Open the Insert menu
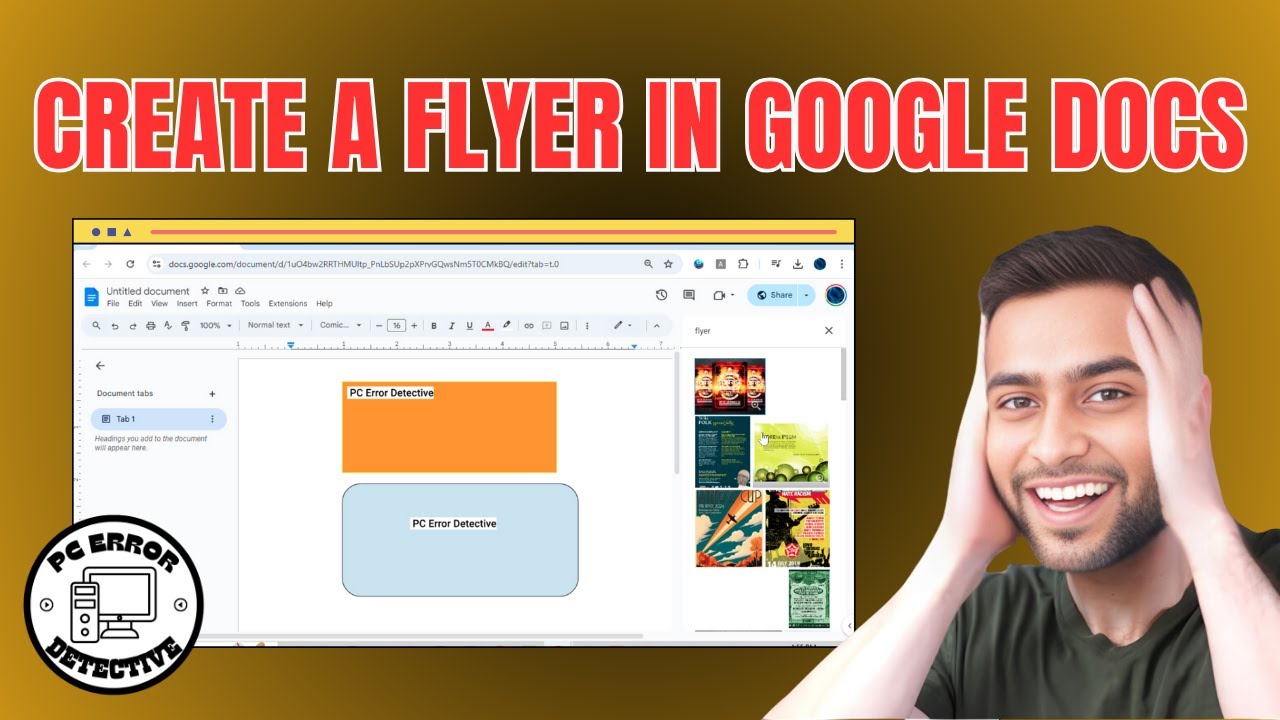 click(187, 304)
